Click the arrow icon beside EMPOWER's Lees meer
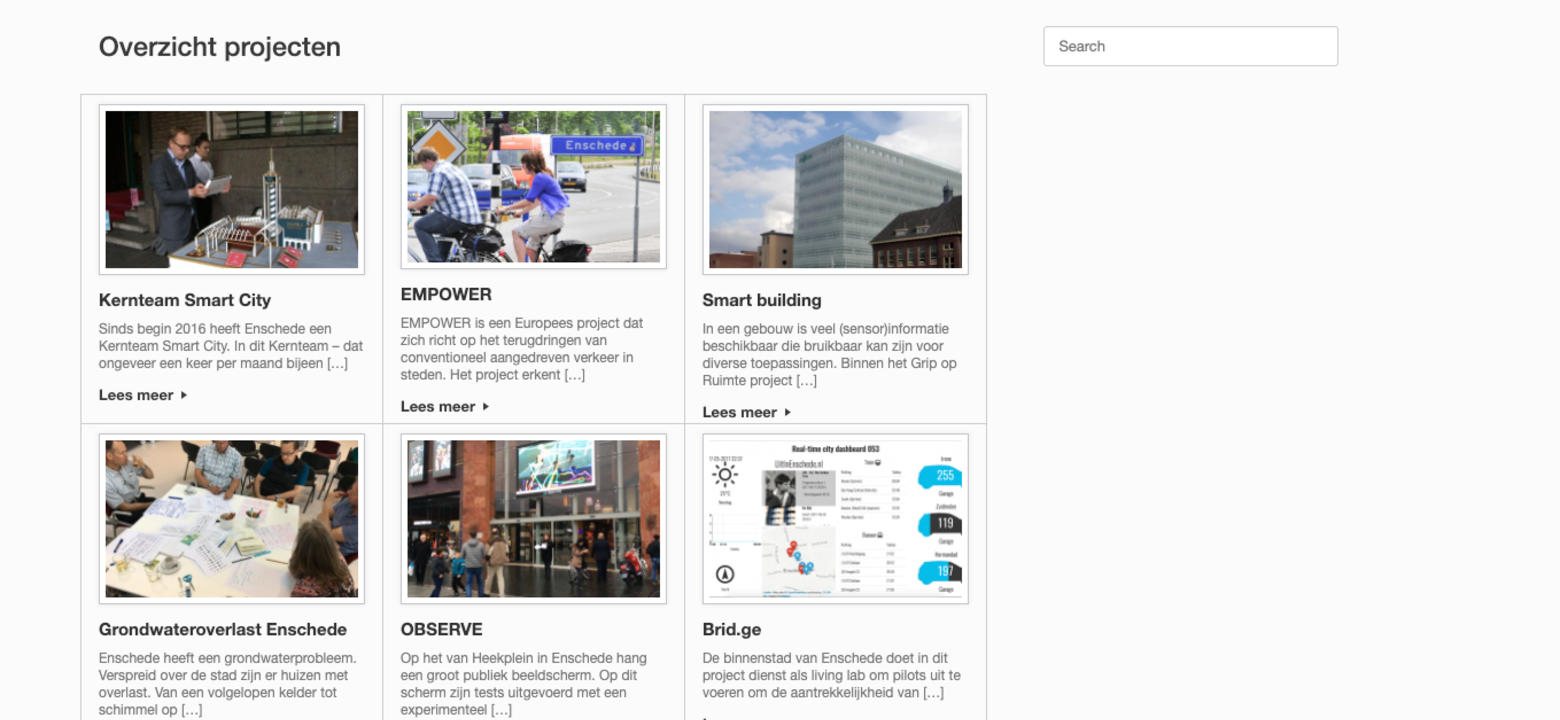1560x720 pixels. (486, 406)
